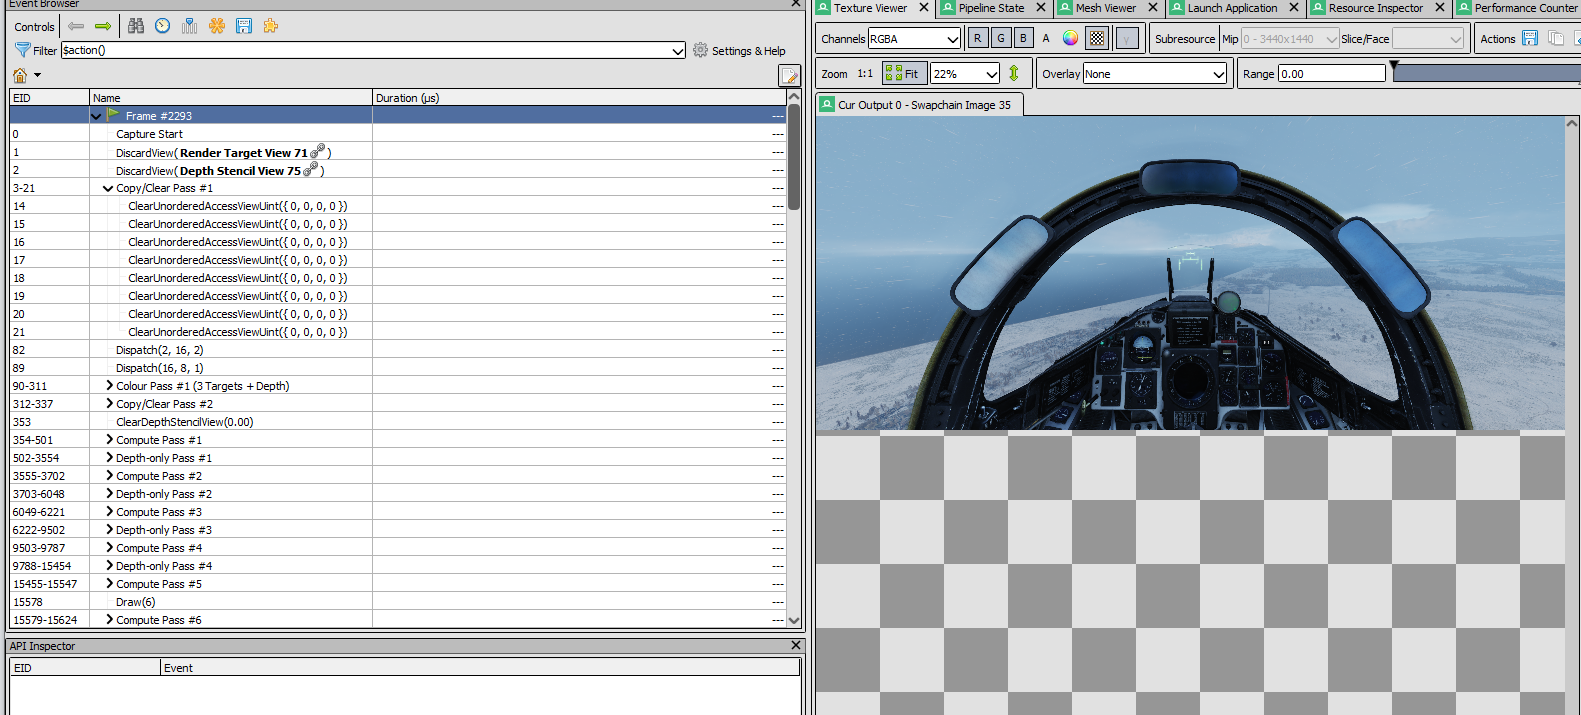Screen dimensions: 1581x715
Task: Click the Fit zoom button
Action: [x=904, y=73]
